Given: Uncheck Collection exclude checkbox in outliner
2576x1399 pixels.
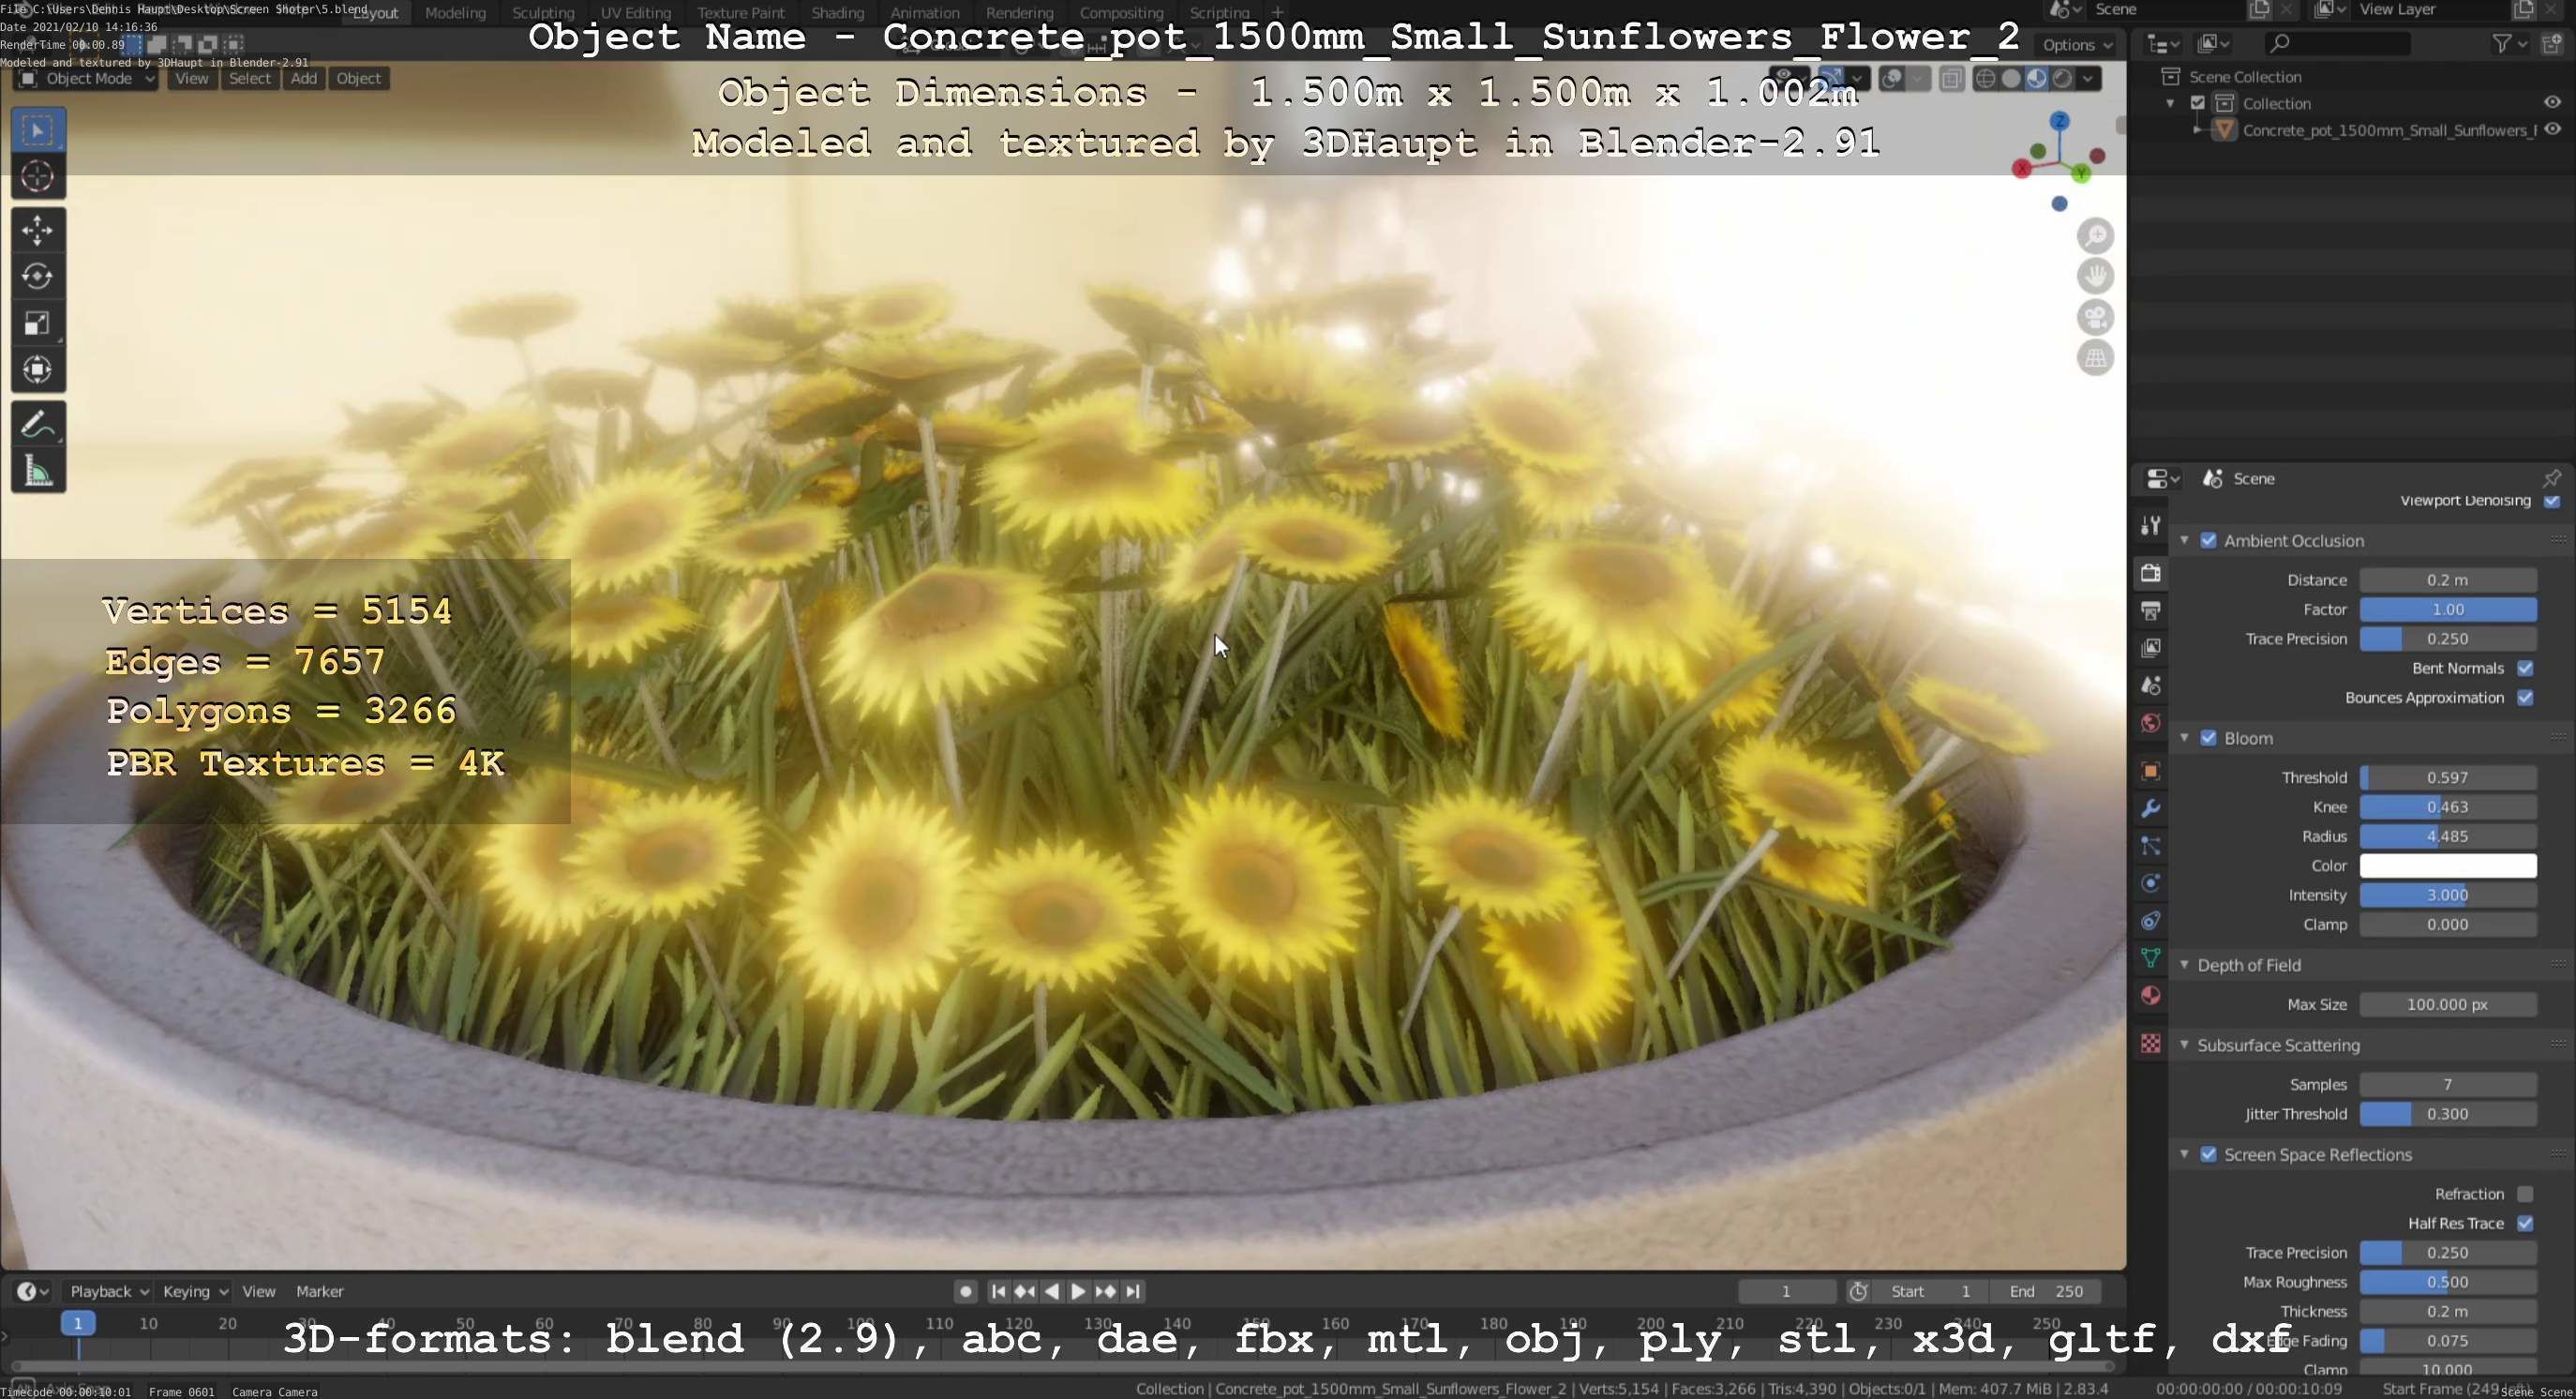Looking at the screenshot, I should (2198, 104).
